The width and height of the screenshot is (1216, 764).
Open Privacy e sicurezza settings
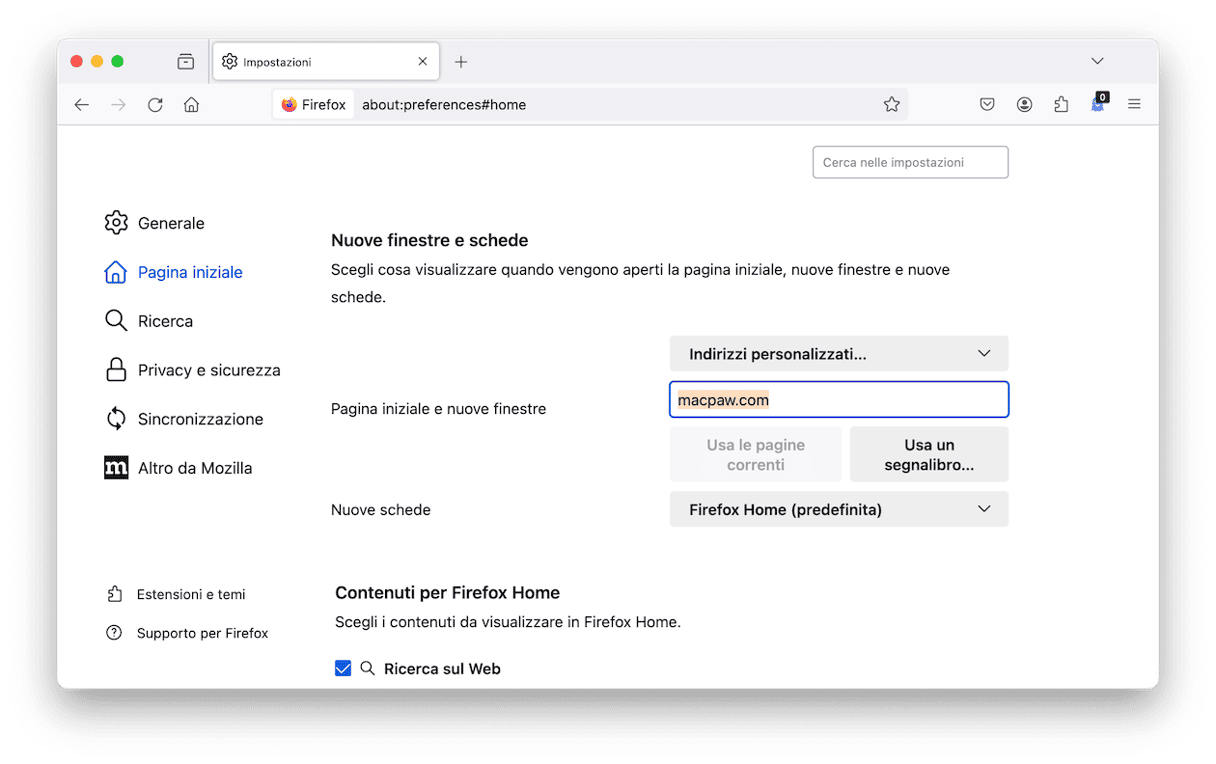coord(193,370)
